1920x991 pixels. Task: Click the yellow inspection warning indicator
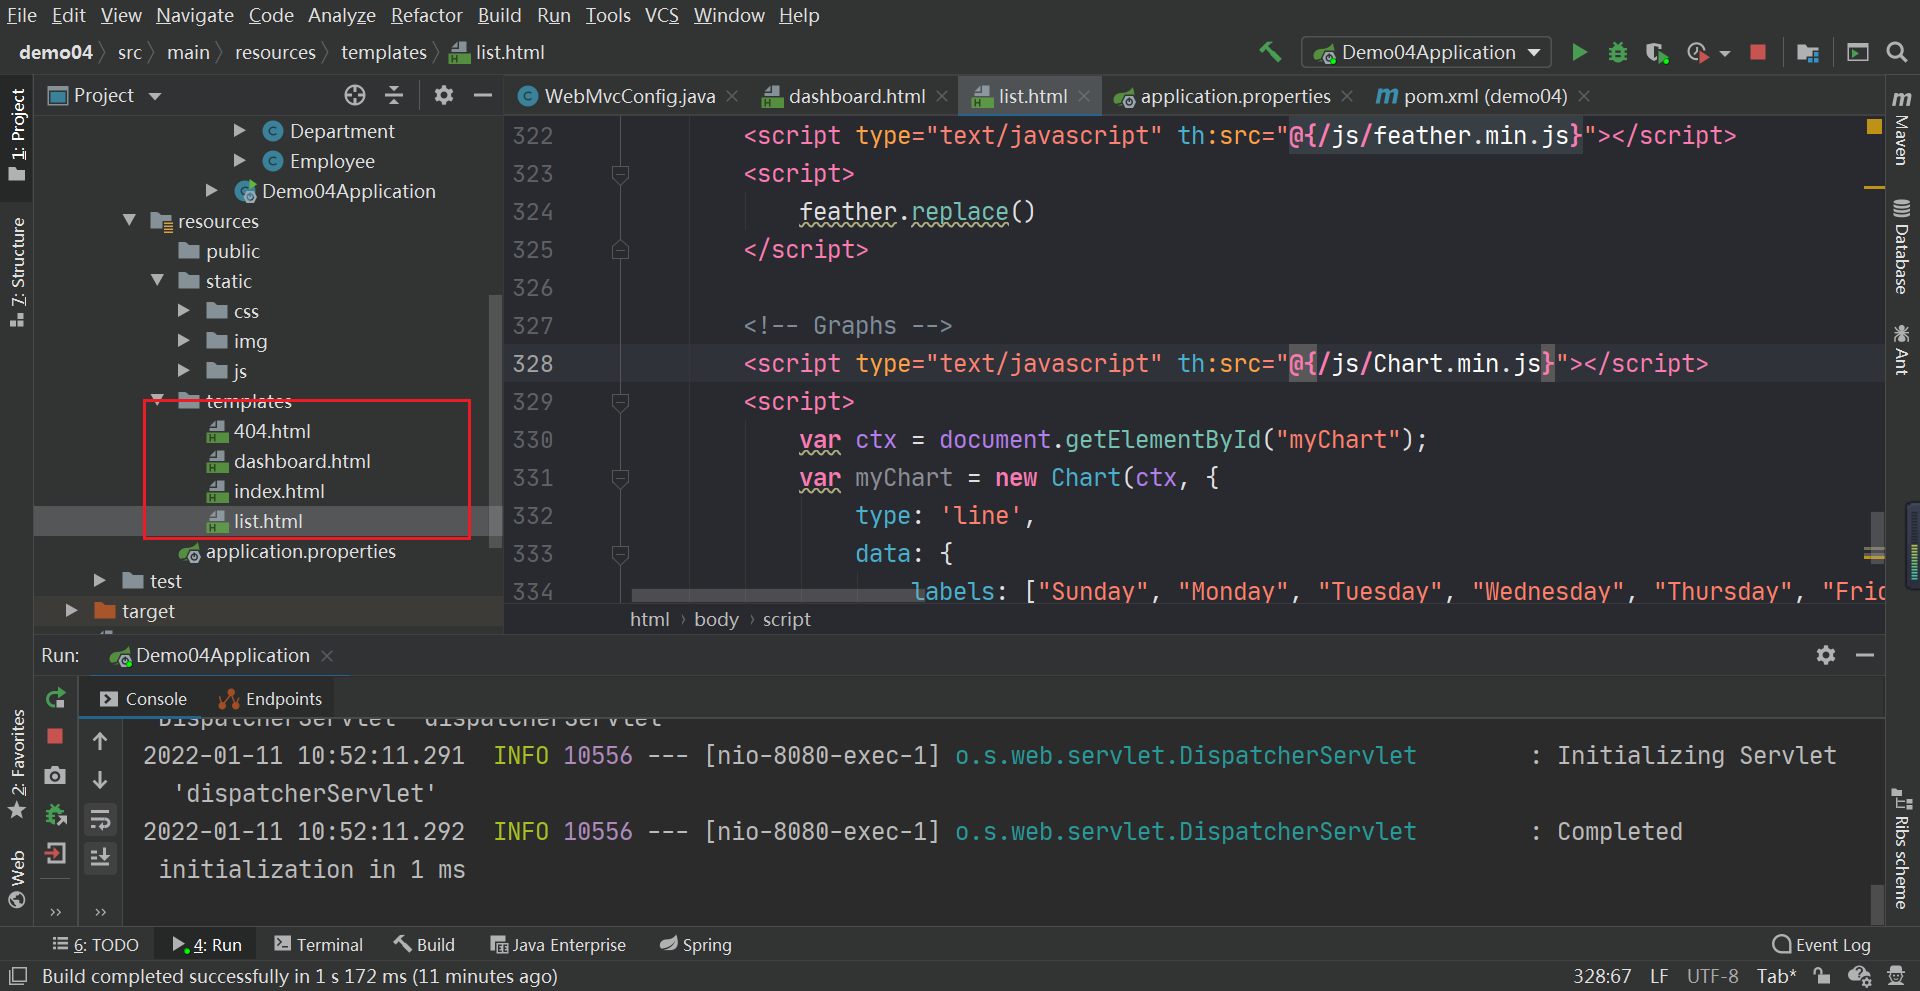(1874, 126)
